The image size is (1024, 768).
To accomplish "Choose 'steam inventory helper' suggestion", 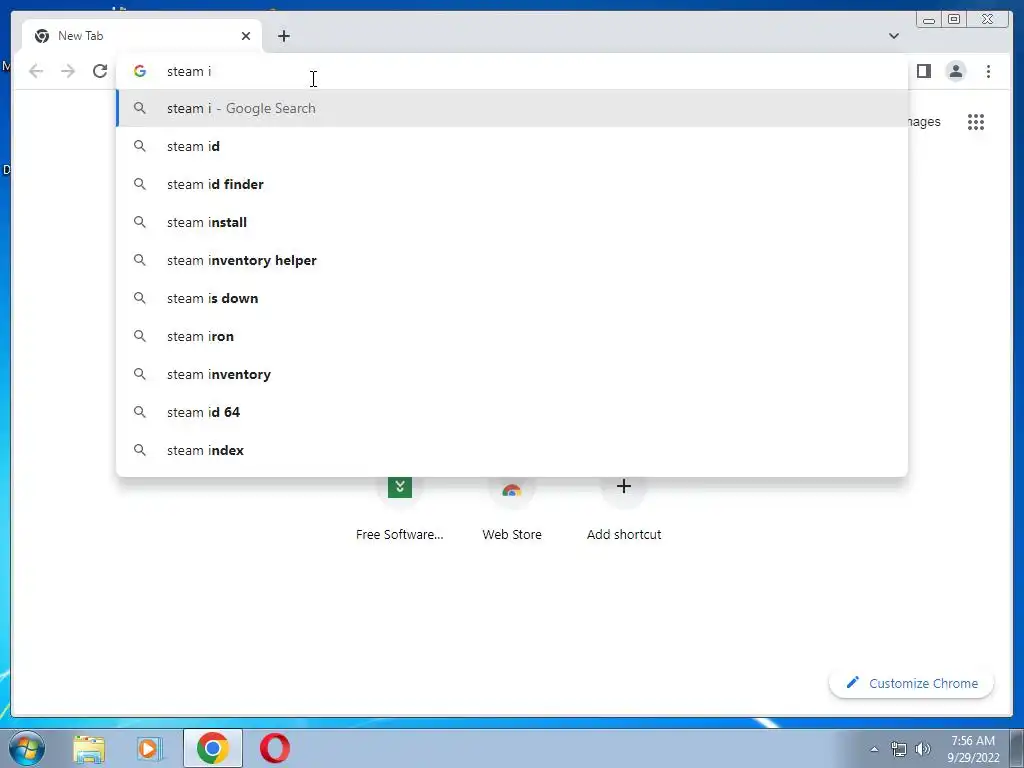I will coord(512,260).
